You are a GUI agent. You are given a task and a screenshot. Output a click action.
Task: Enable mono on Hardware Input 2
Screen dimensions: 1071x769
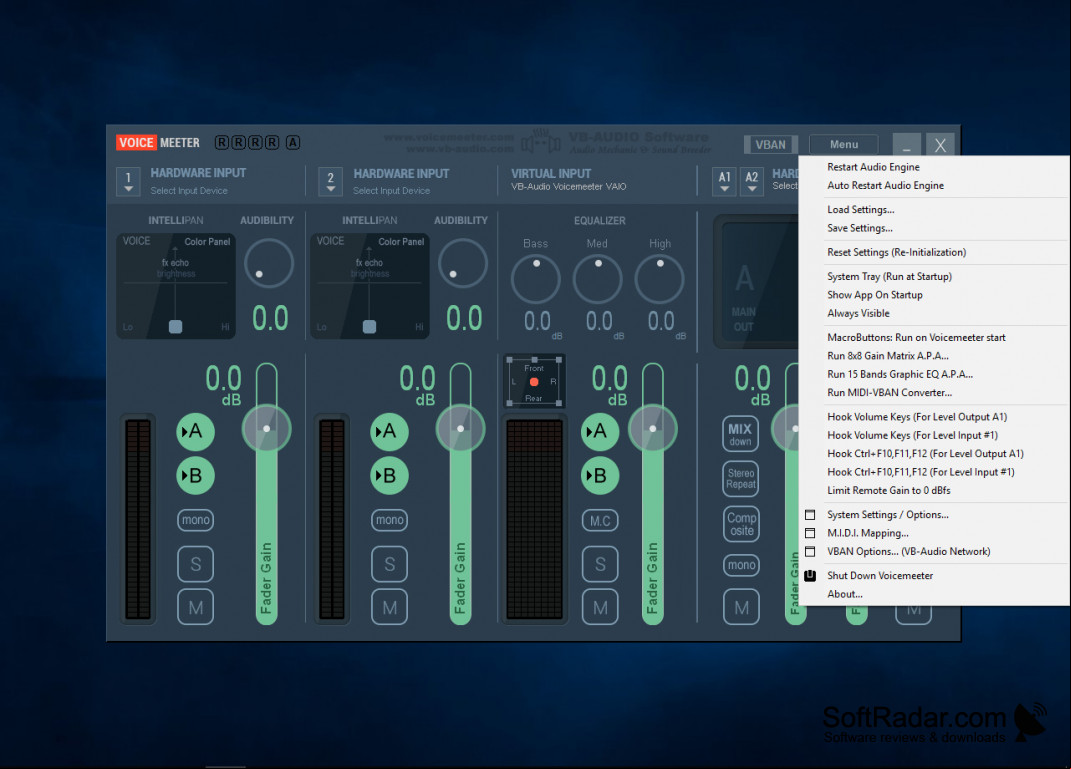coord(389,520)
